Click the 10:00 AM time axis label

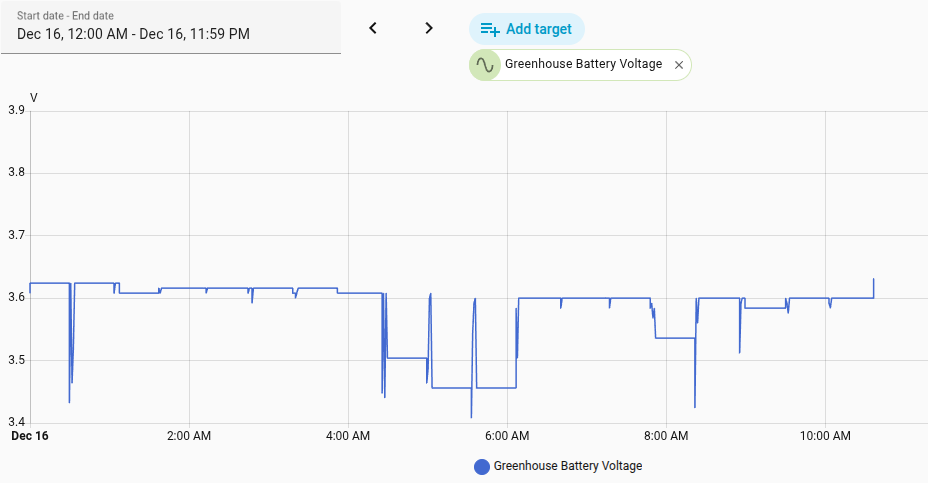tap(825, 436)
